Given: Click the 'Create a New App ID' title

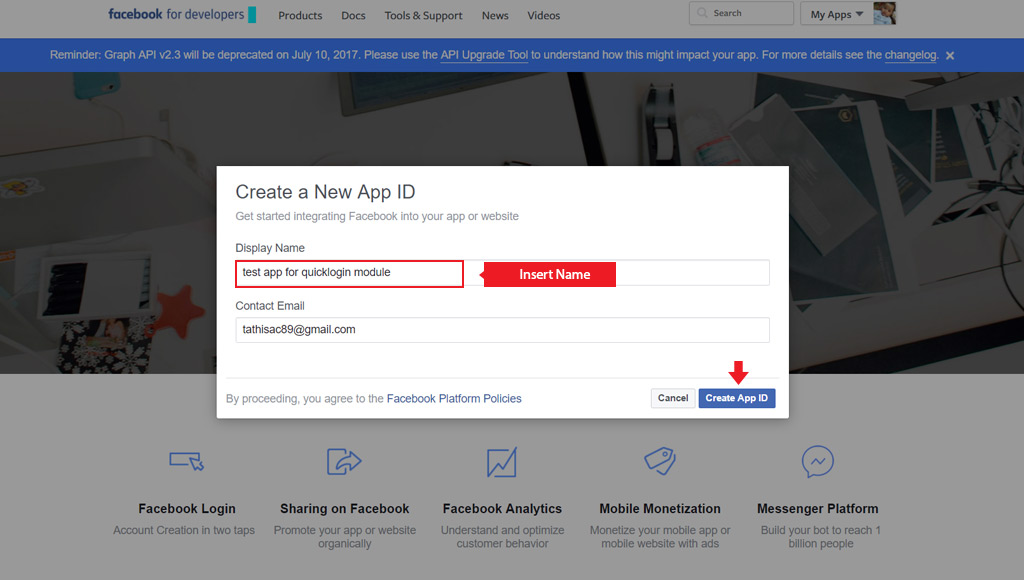Looking at the screenshot, I should pyautogui.click(x=325, y=192).
